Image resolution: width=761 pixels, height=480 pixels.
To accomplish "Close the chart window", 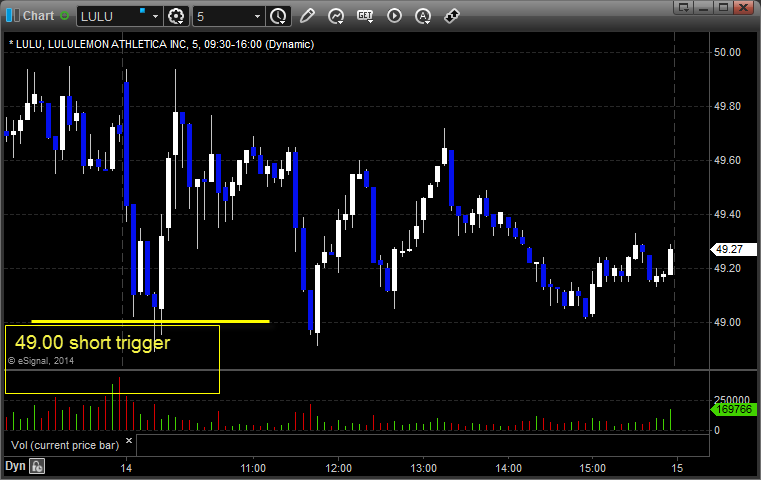I will click(x=743, y=7).
